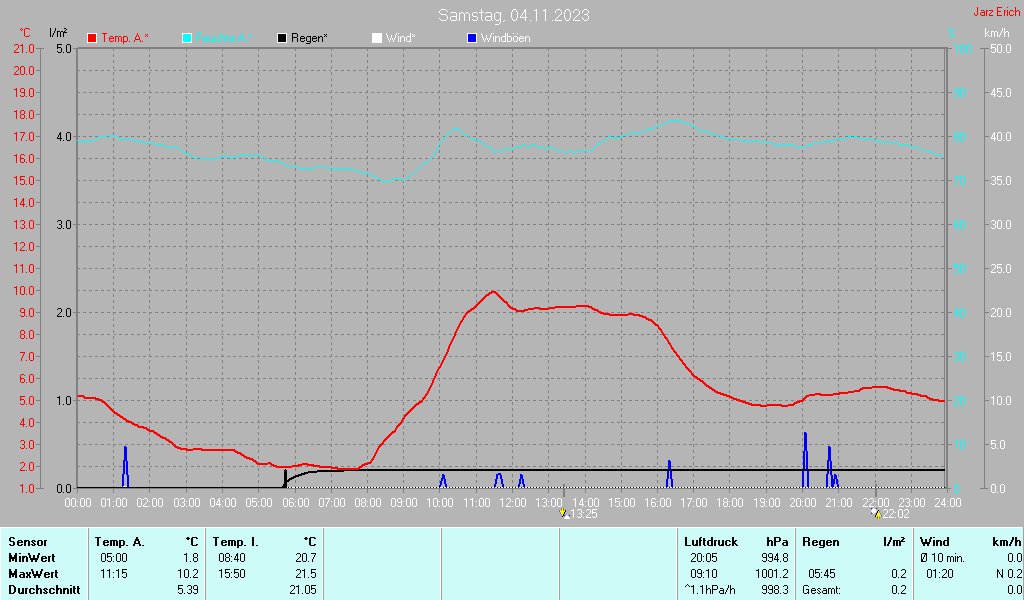Click the Samstag, 04.11.2023 date title
1024x600 pixels.
point(513,15)
